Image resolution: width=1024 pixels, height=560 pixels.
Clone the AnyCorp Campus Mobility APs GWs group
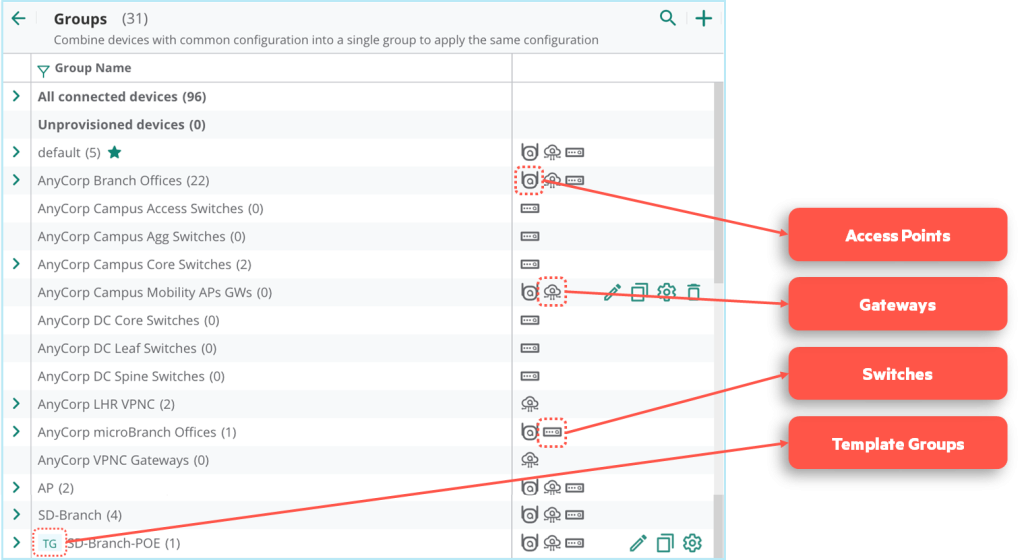pos(639,293)
